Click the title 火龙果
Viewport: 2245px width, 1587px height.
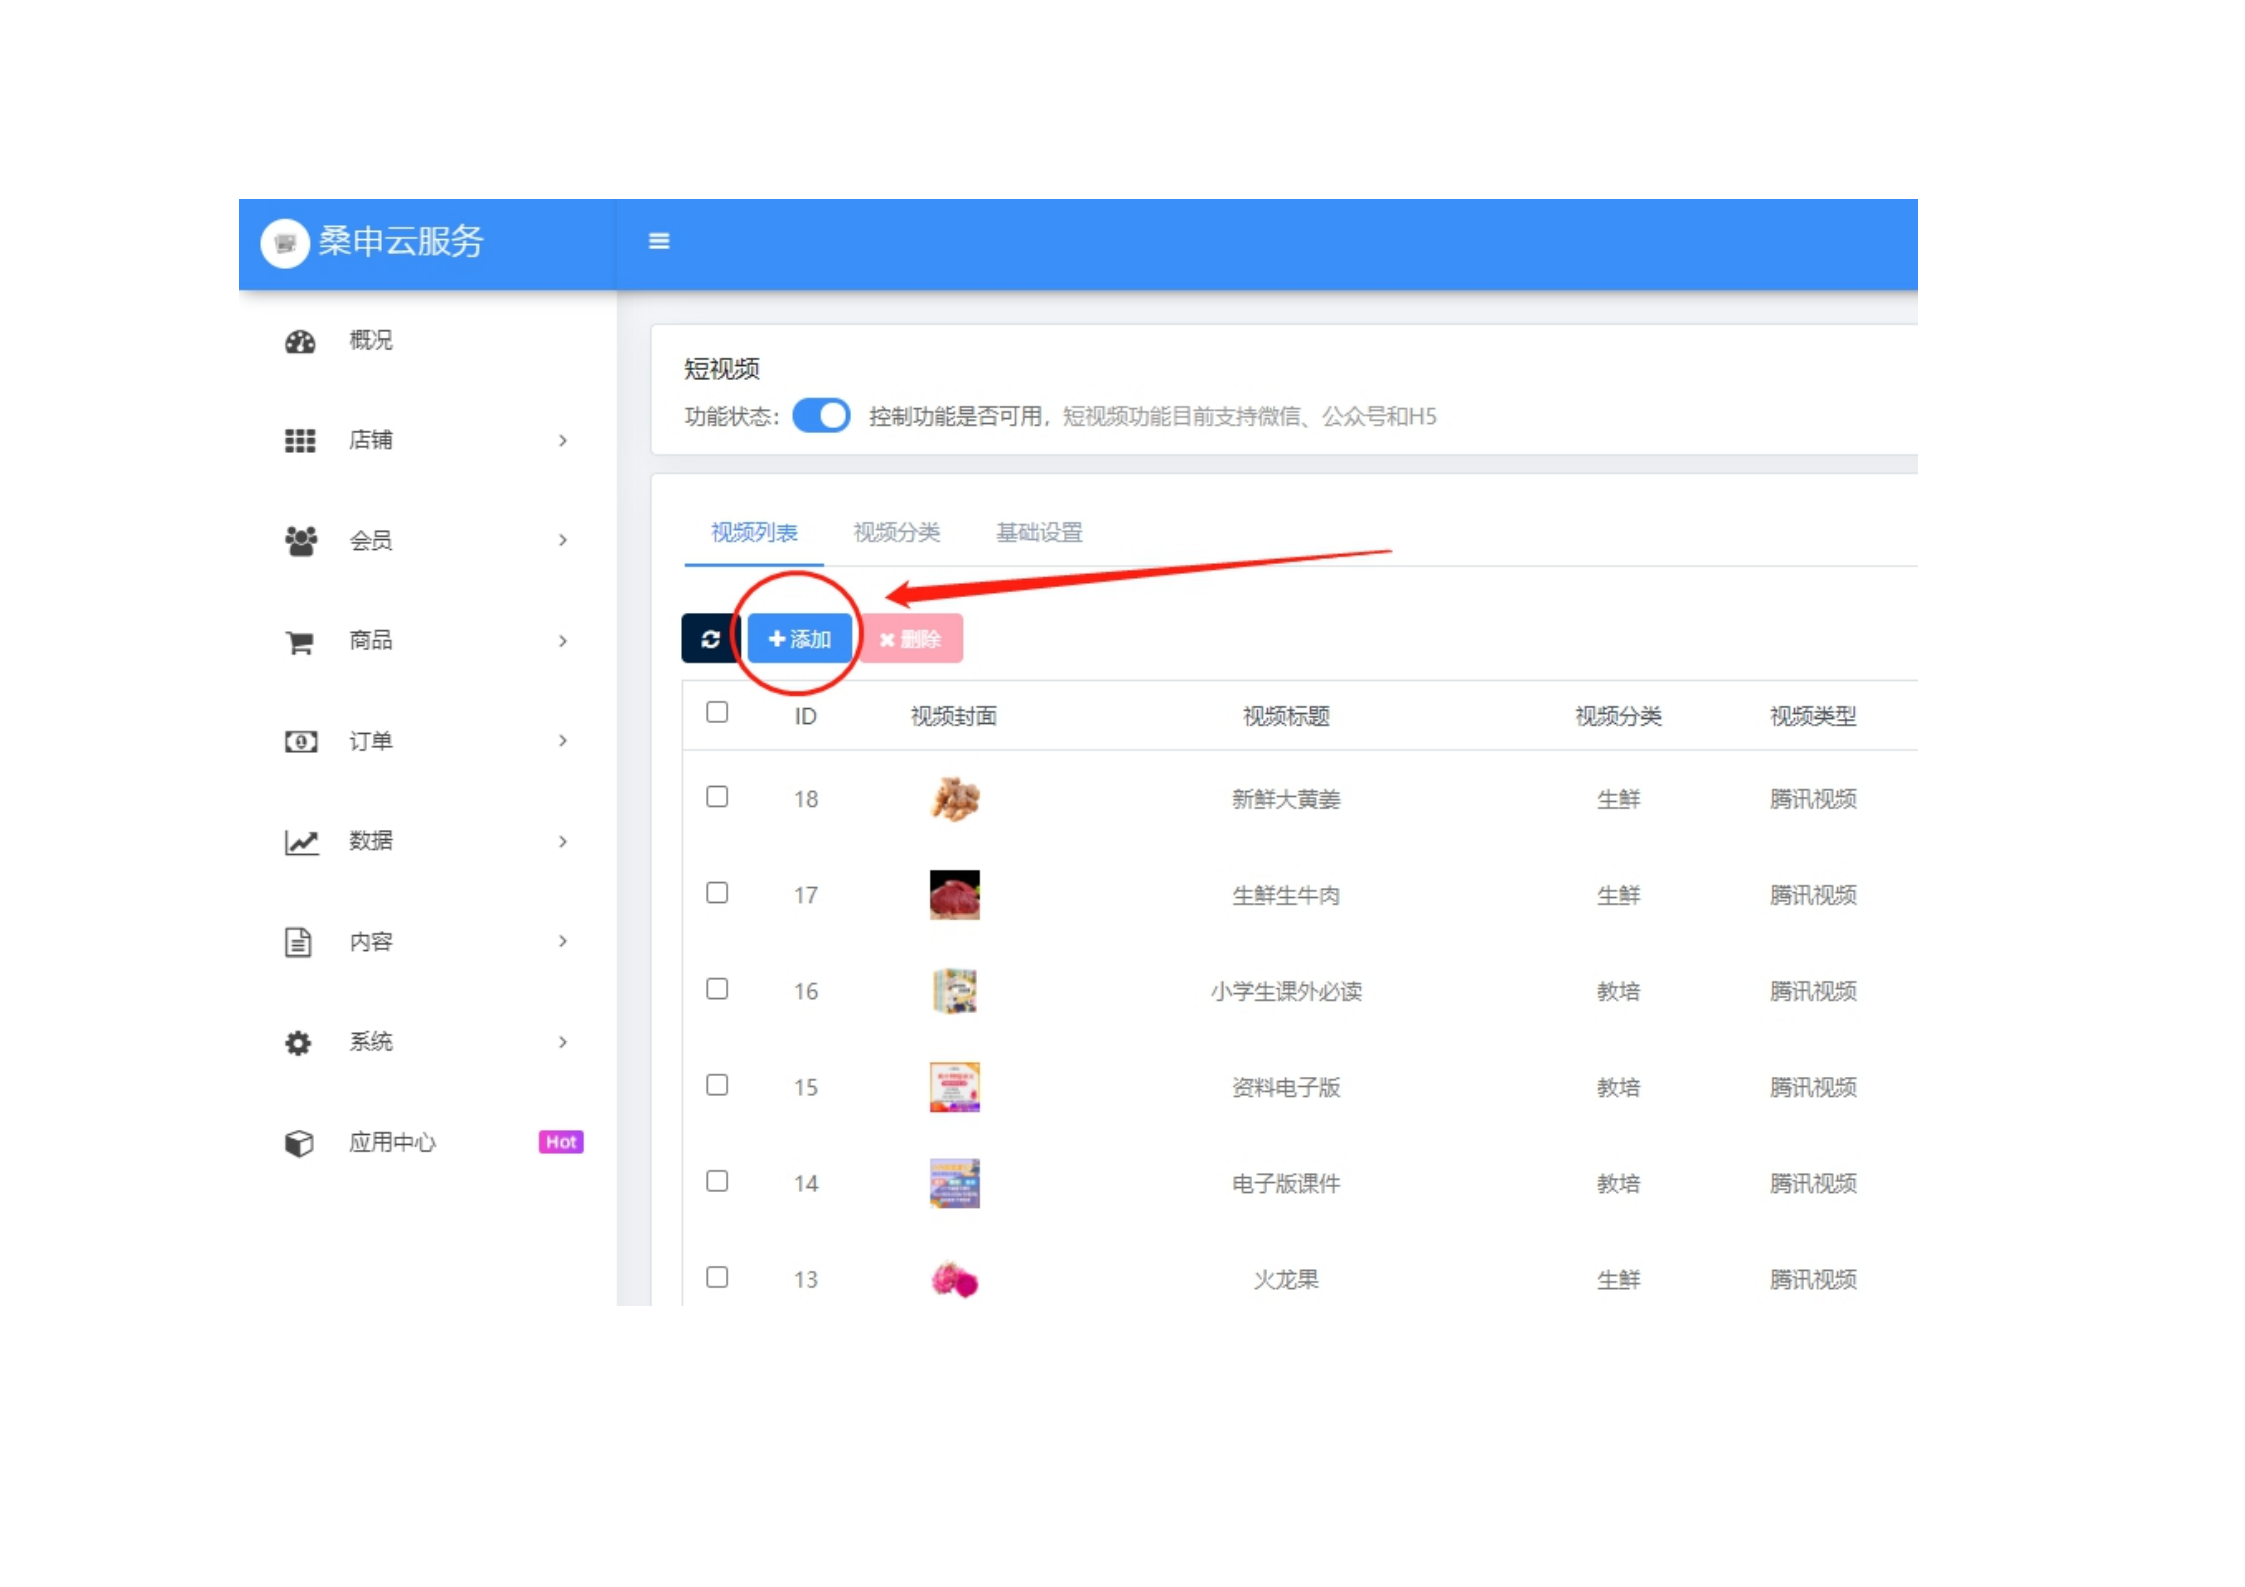coord(1286,1279)
